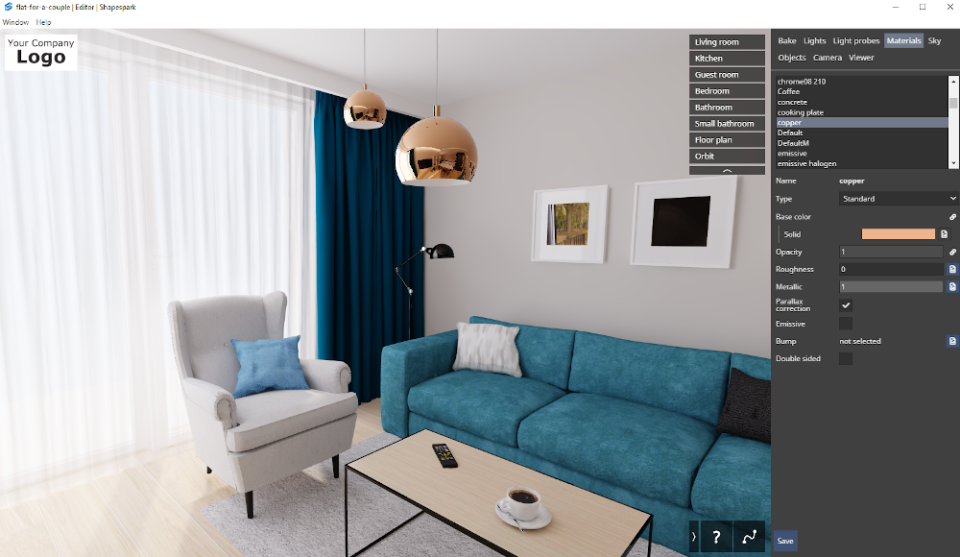Click the link icon beside Opacity

[x=952, y=252]
